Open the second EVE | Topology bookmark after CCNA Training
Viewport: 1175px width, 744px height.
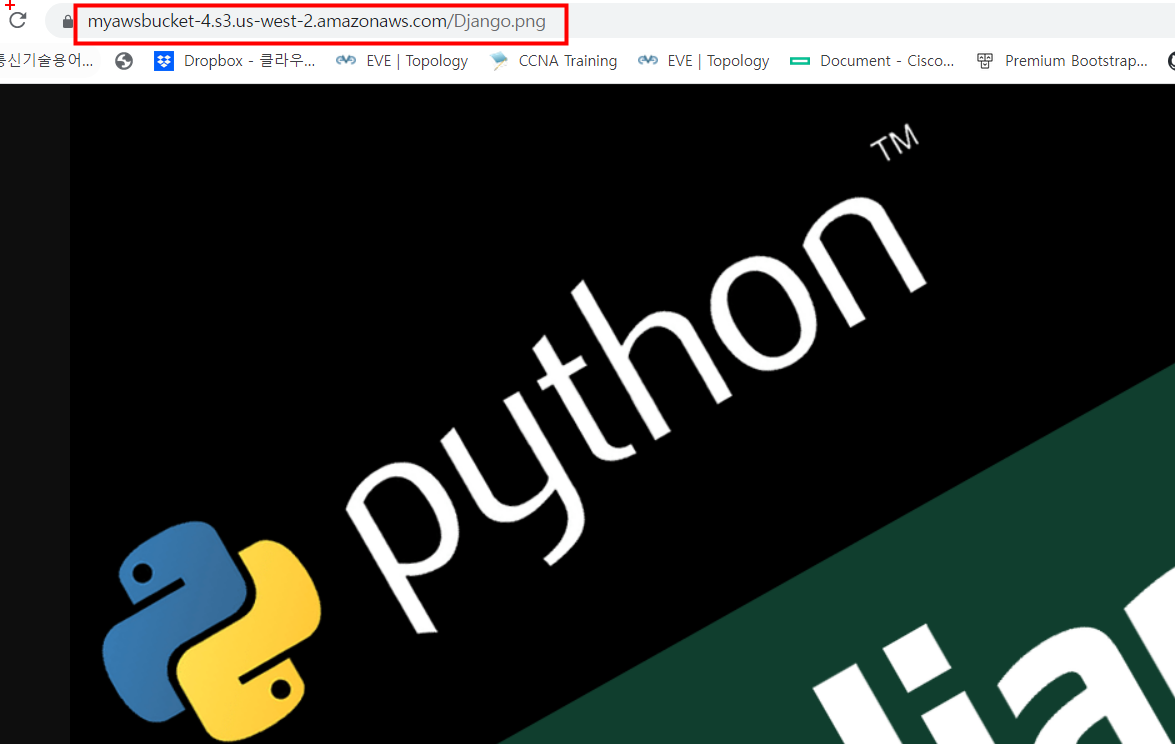[x=704, y=61]
